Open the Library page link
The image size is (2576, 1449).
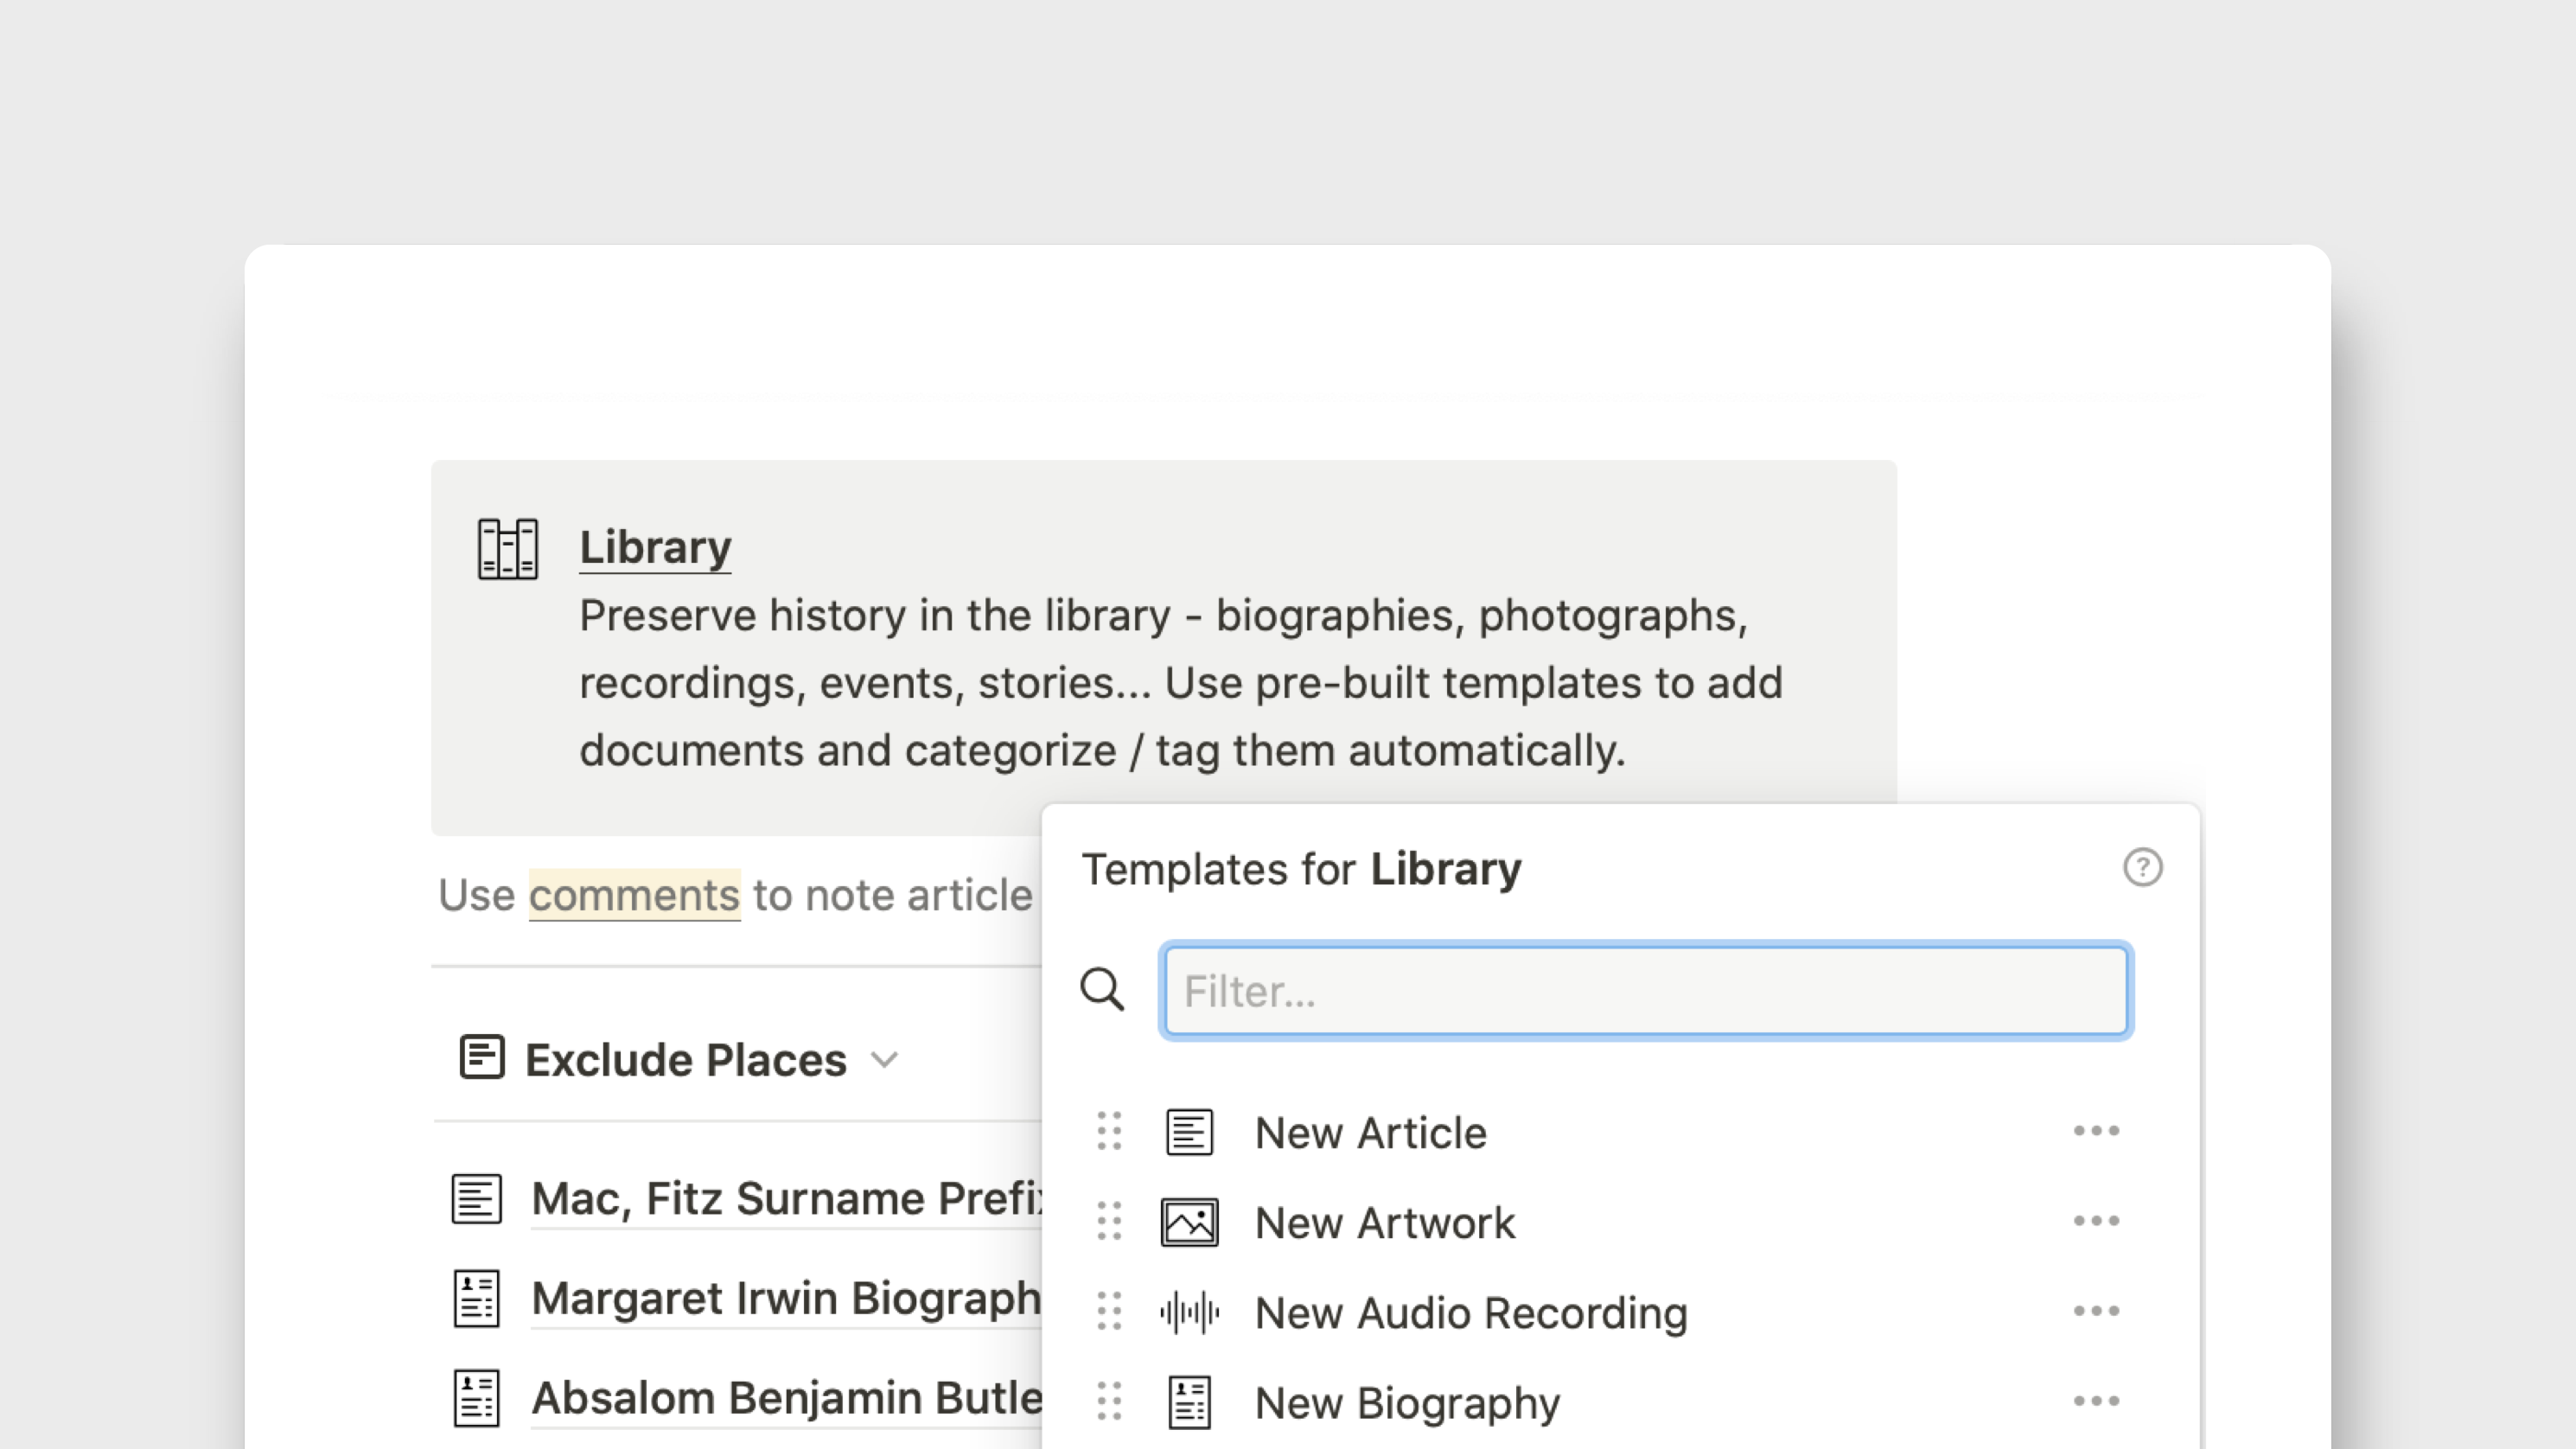tap(655, 547)
